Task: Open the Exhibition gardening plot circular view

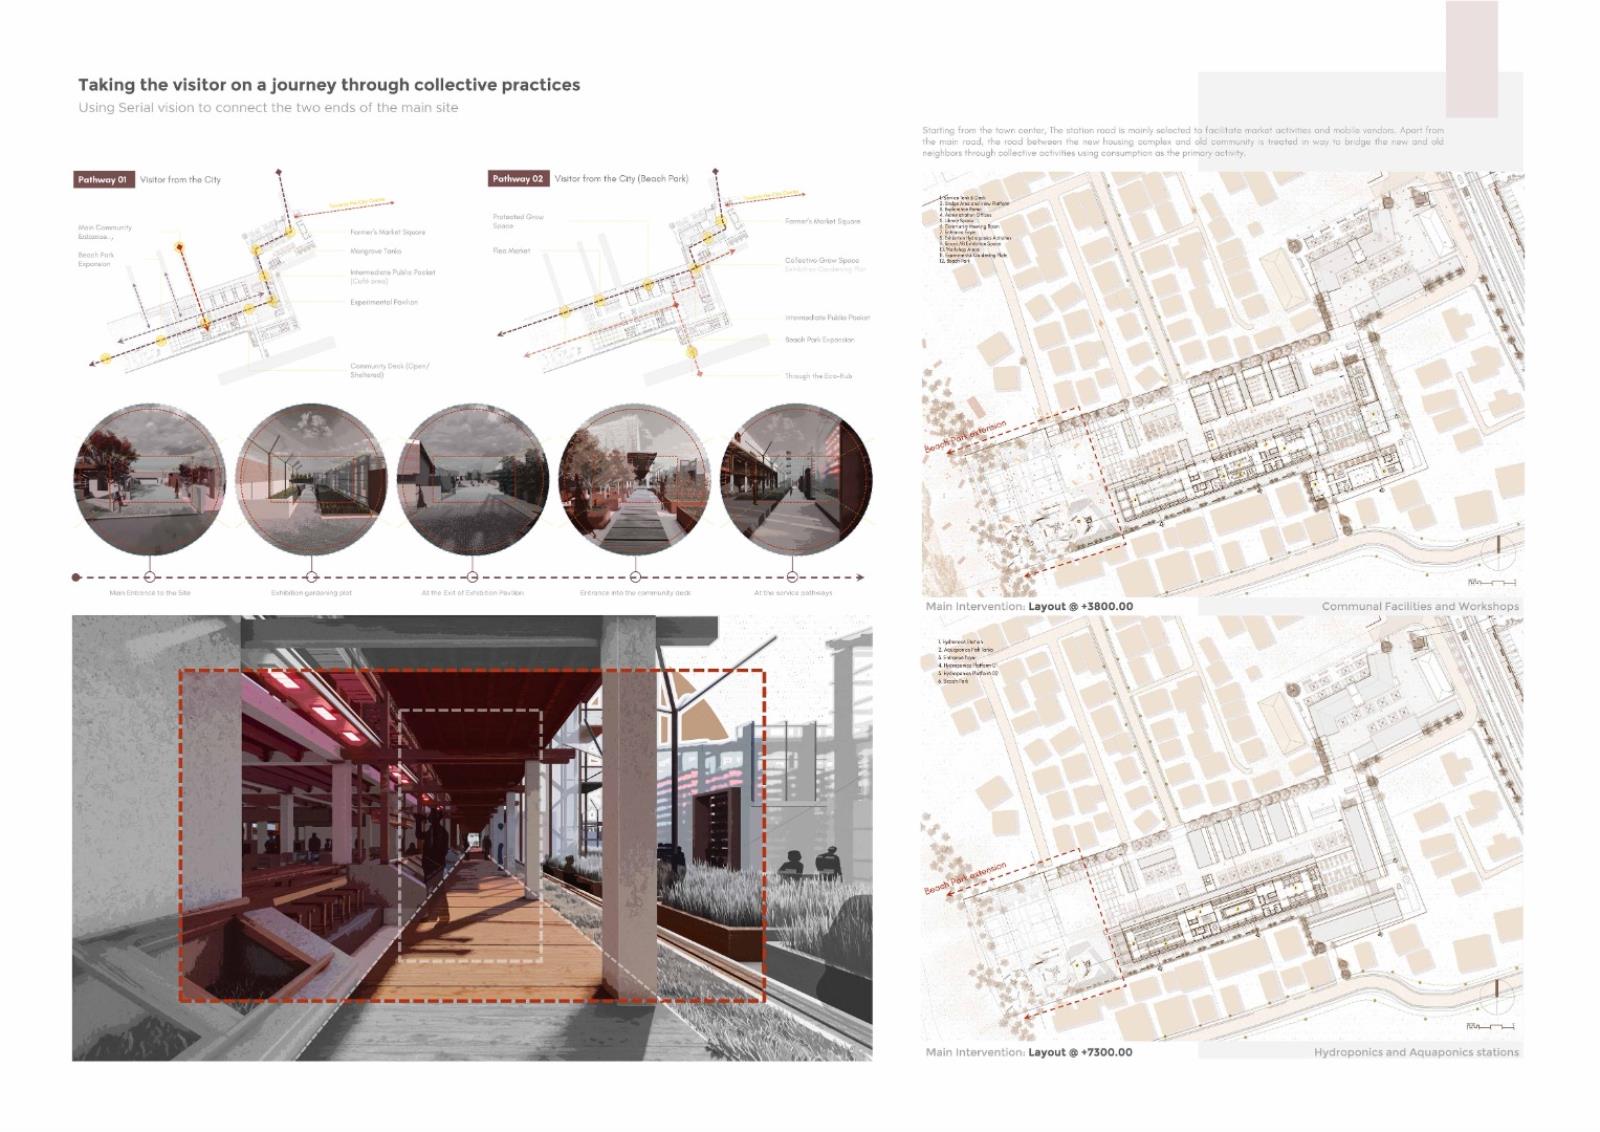Action: tap(312, 479)
